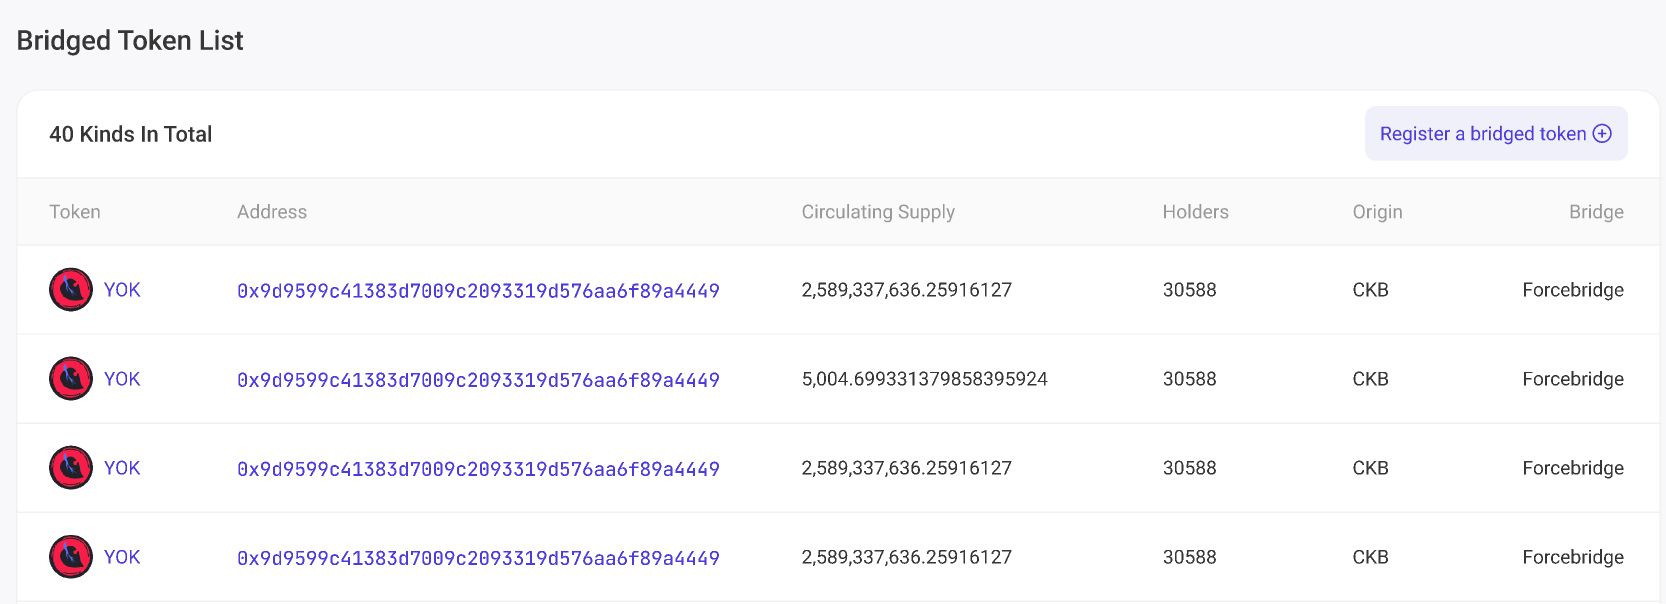Click the YOK token logo in the first row
The image size is (1666, 604).
pos(70,289)
